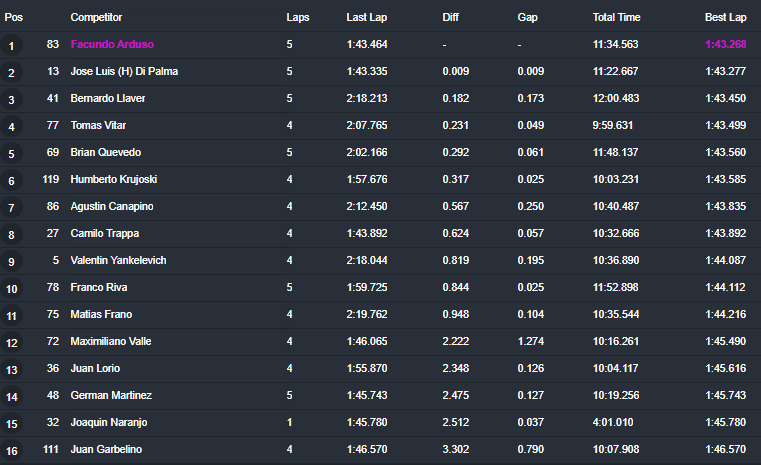This screenshot has width=761, height=465.
Task: Sort by the Best Lap column header
Action: [725, 17]
